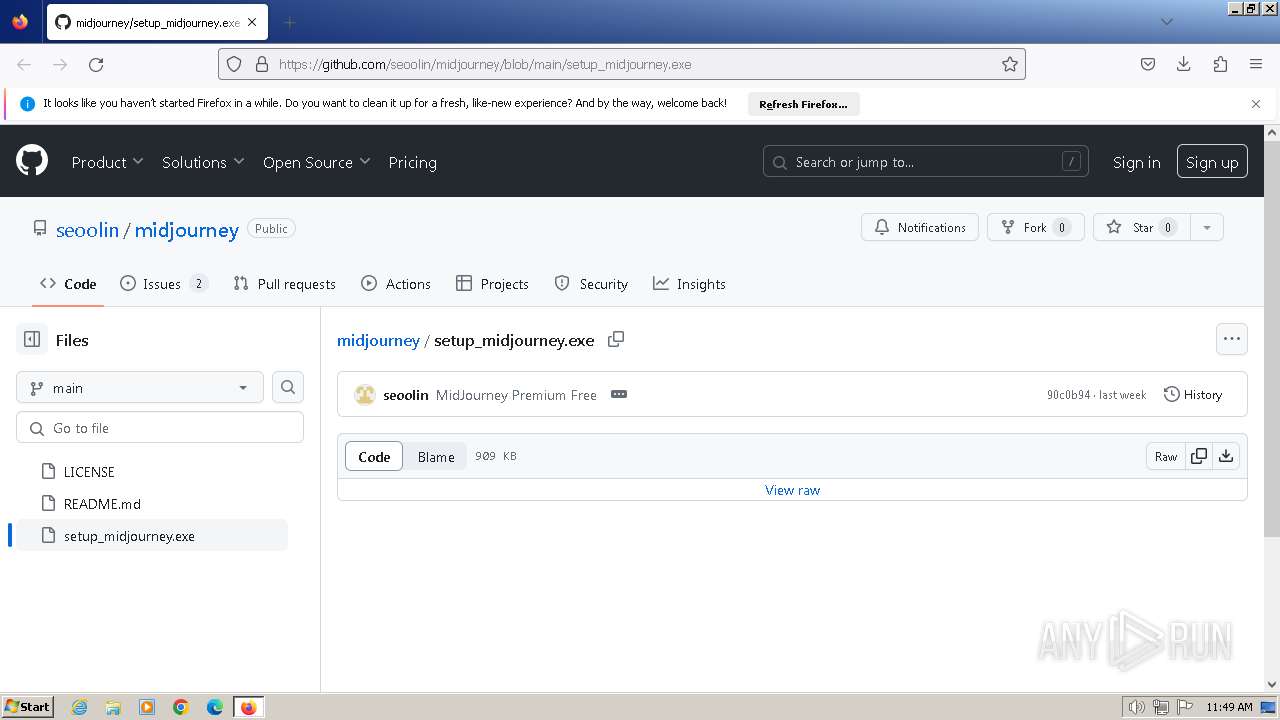Screen dimensions: 1280x720
Task: Star the repository button
Action: (1141, 227)
